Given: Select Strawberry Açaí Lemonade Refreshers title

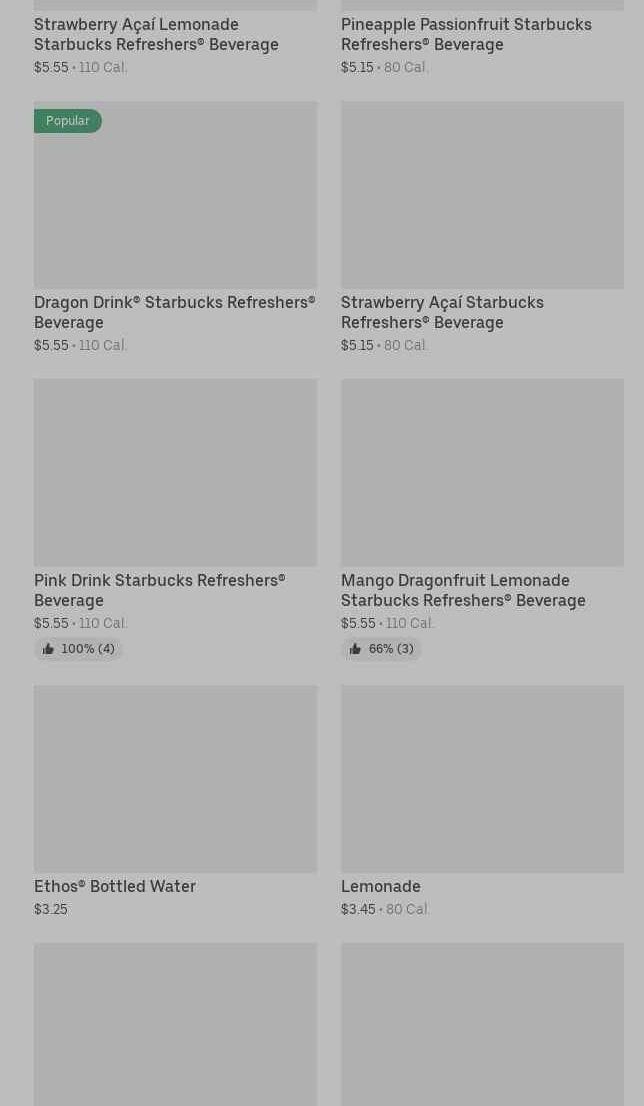Looking at the screenshot, I should click(156, 35).
